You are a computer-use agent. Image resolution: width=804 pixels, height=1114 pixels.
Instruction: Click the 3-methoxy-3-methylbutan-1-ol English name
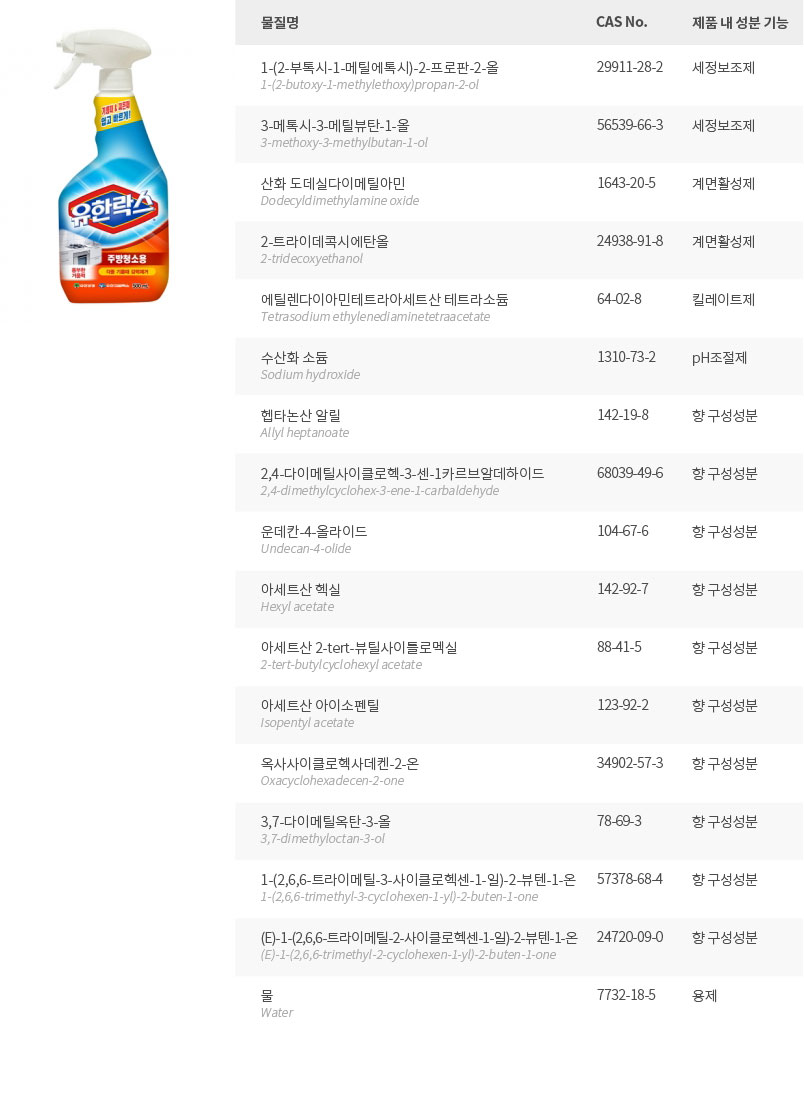[343, 143]
